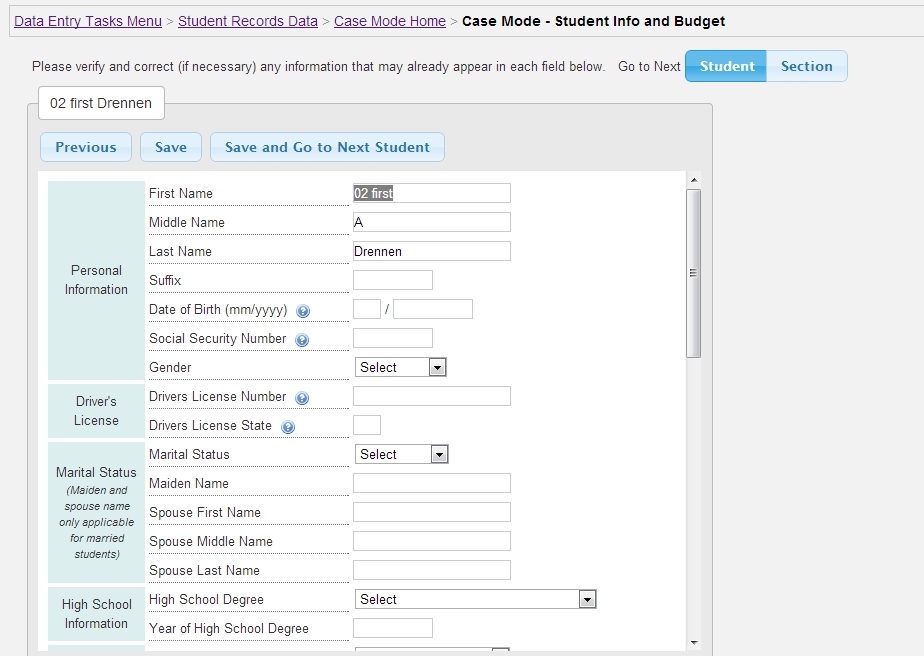Click the form's vertical scrollbar thumb
The height and width of the screenshot is (656, 924).
(694, 273)
